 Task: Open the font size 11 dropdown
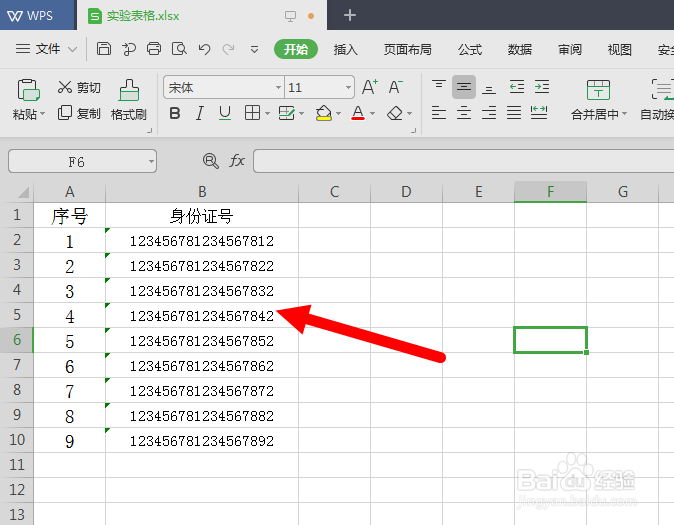(x=348, y=88)
